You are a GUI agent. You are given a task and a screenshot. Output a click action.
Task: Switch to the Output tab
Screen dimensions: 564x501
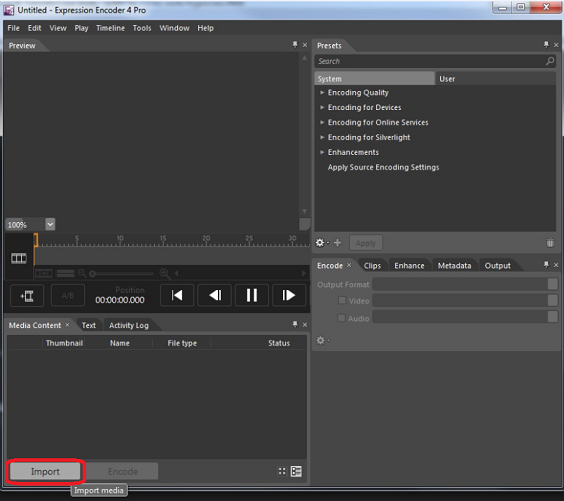click(x=497, y=265)
